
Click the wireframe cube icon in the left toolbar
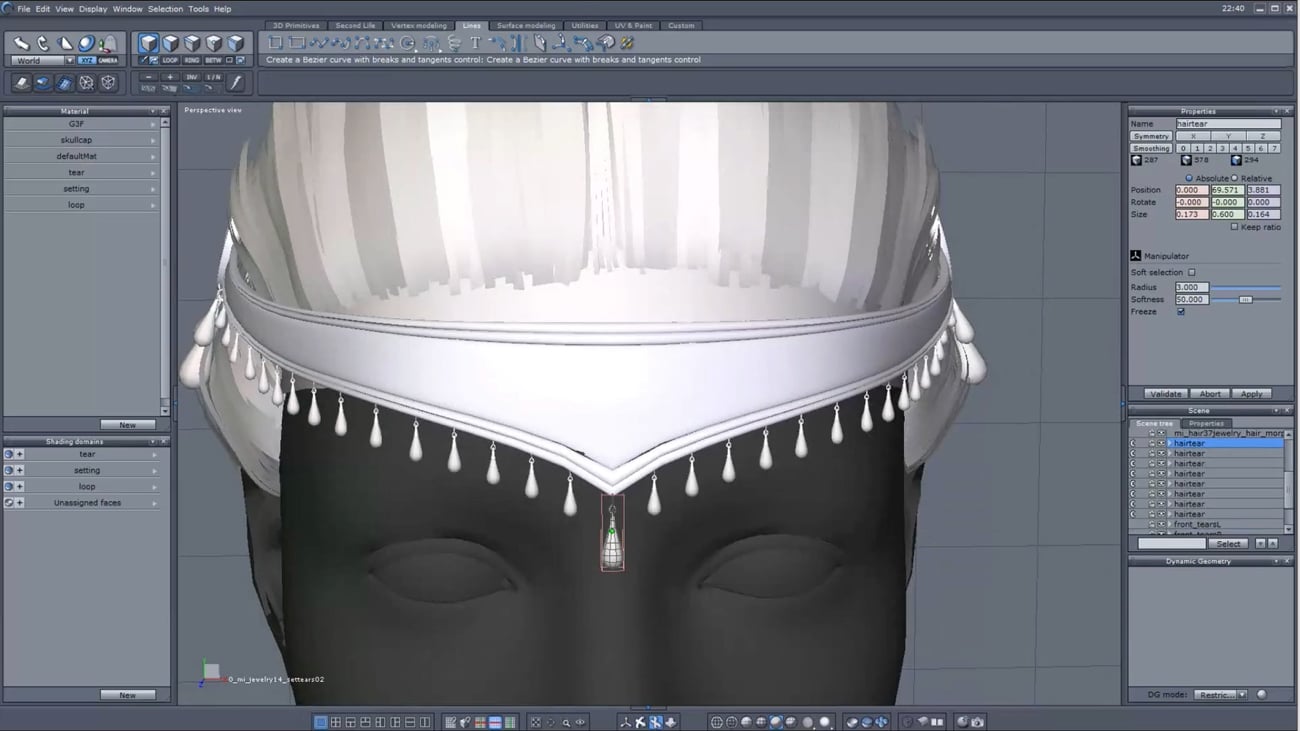pyautogui.click(x=108, y=83)
